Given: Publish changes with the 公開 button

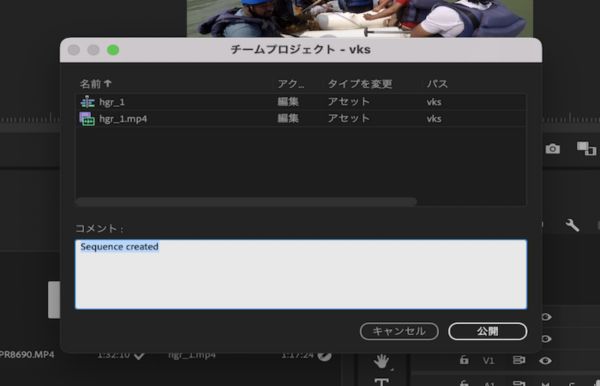Looking at the screenshot, I should click(488, 331).
